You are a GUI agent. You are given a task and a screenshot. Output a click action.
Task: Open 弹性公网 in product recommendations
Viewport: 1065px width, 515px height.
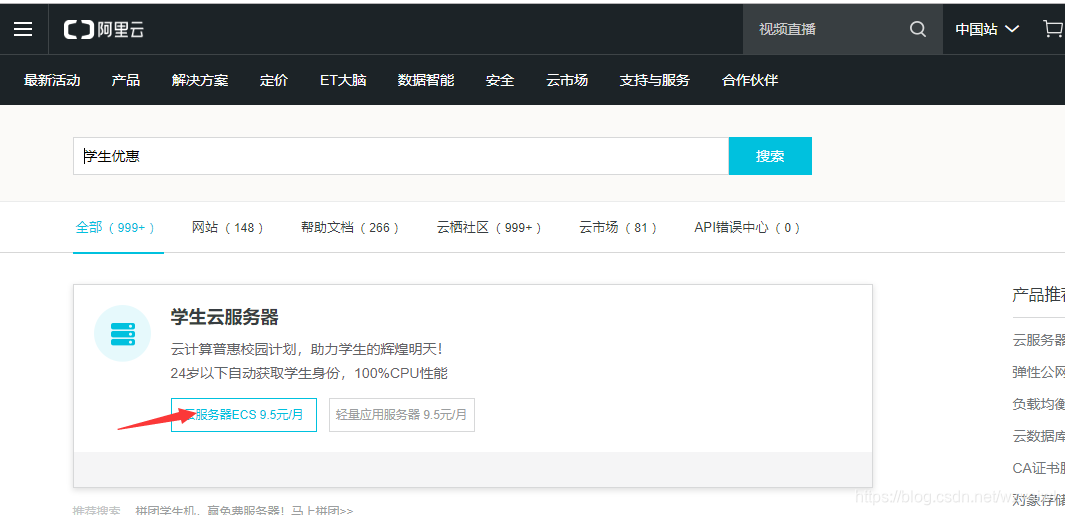pos(1039,372)
